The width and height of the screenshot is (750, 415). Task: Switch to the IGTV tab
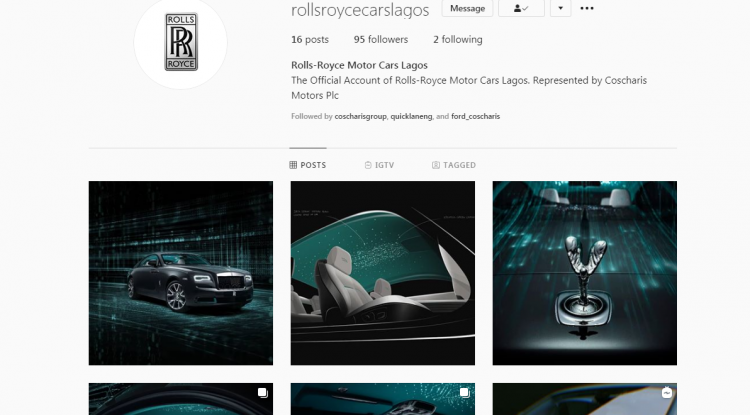pyautogui.click(x=379, y=165)
